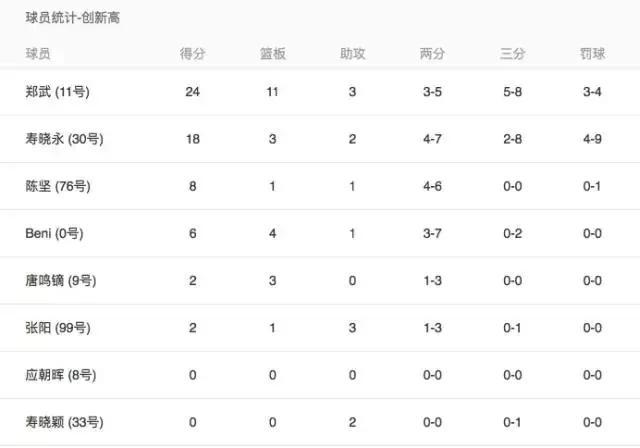This screenshot has width=640, height=448.
Task: Sort by the 得分 column header
Action: click(193, 54)
